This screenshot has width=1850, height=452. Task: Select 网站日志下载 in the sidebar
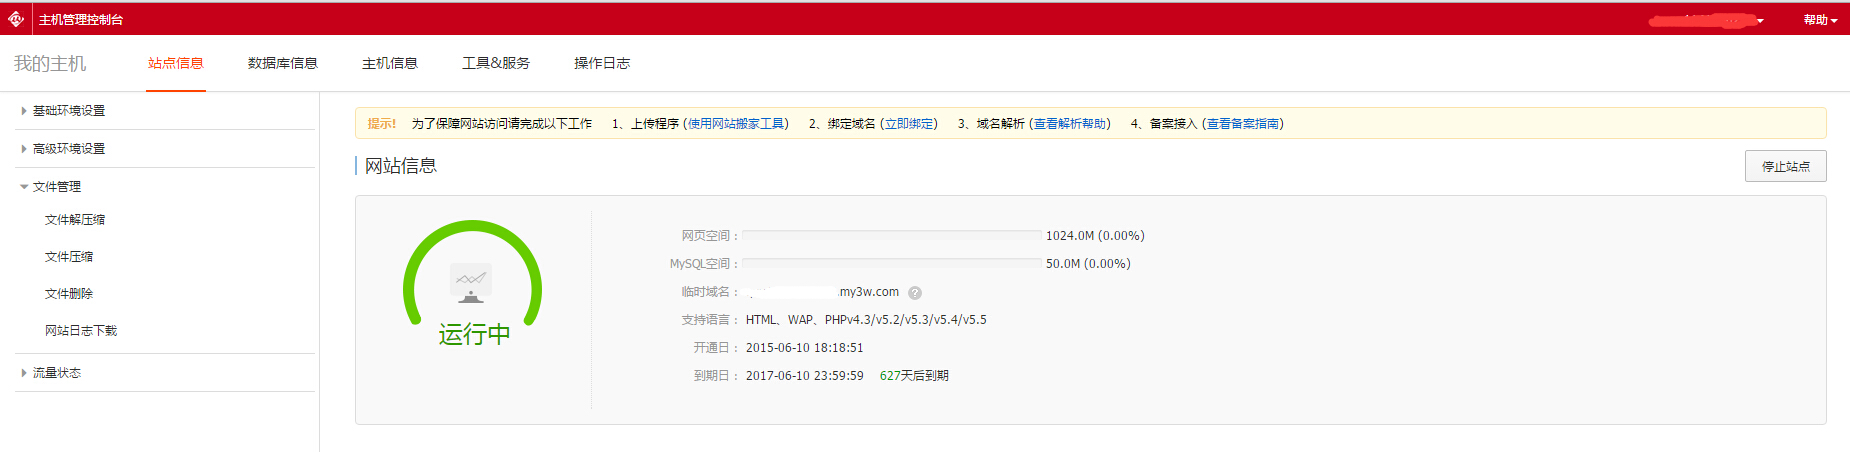coord(81,331)
